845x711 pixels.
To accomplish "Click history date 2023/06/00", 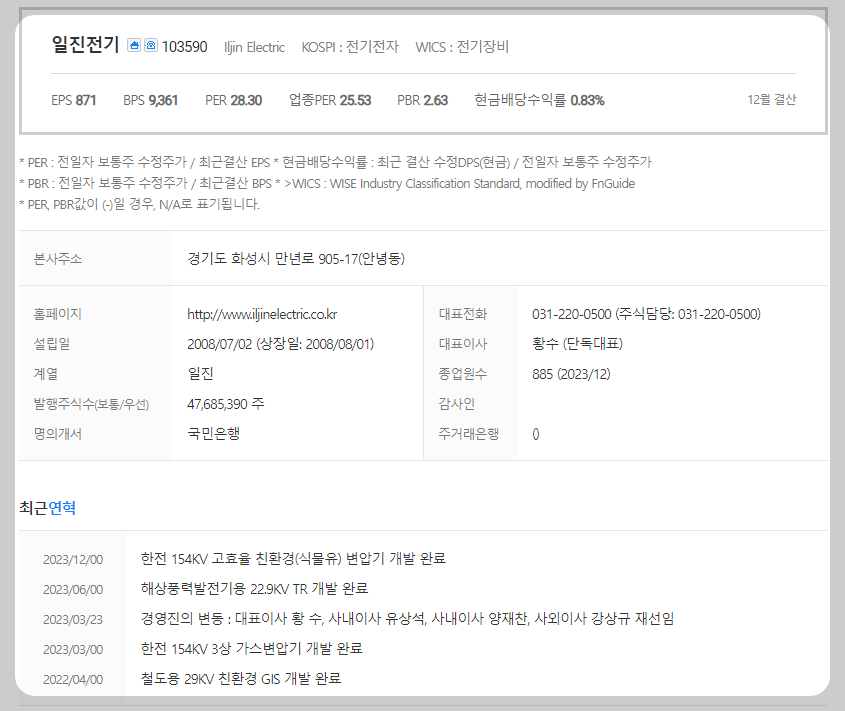I will 73,590.
